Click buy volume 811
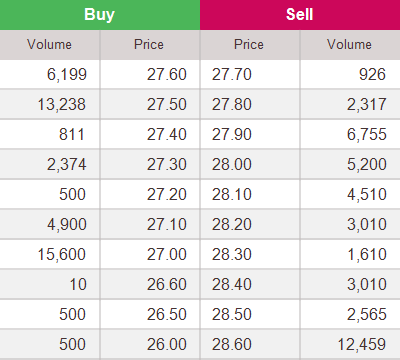Screen dimensions: 400x360 point(72,134)
